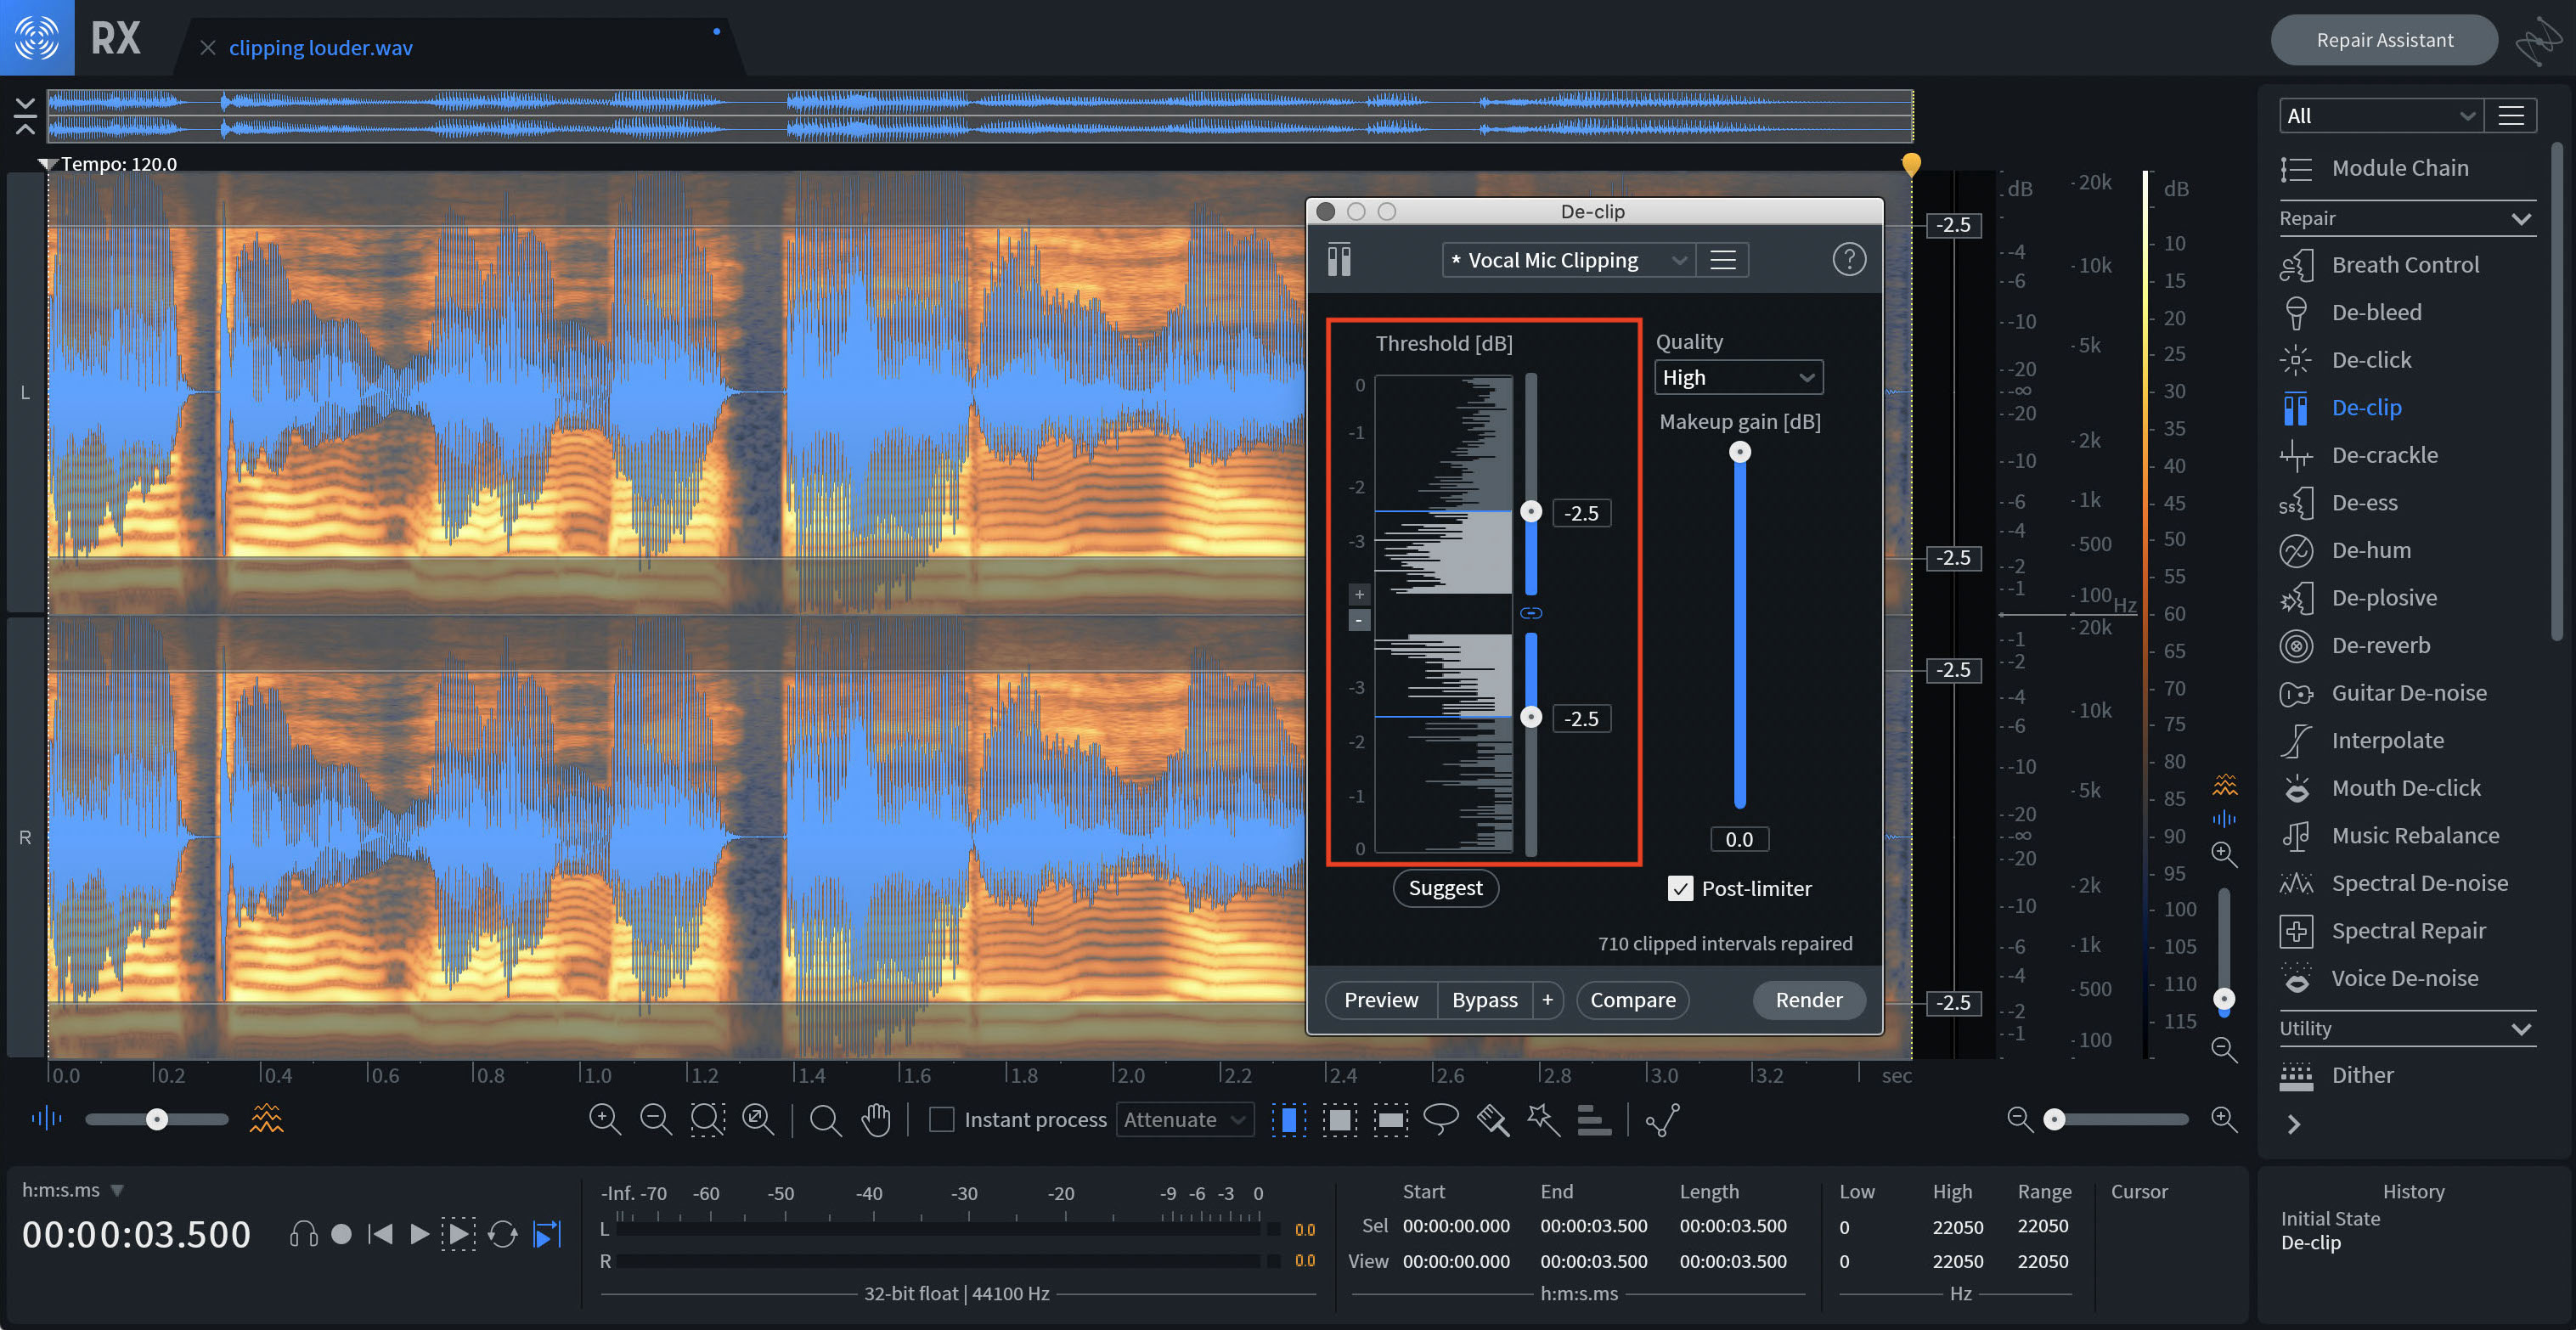Enable the Instant process checkbox
This screenshot has height=1330, width=2576.
tap(941, 1119)
